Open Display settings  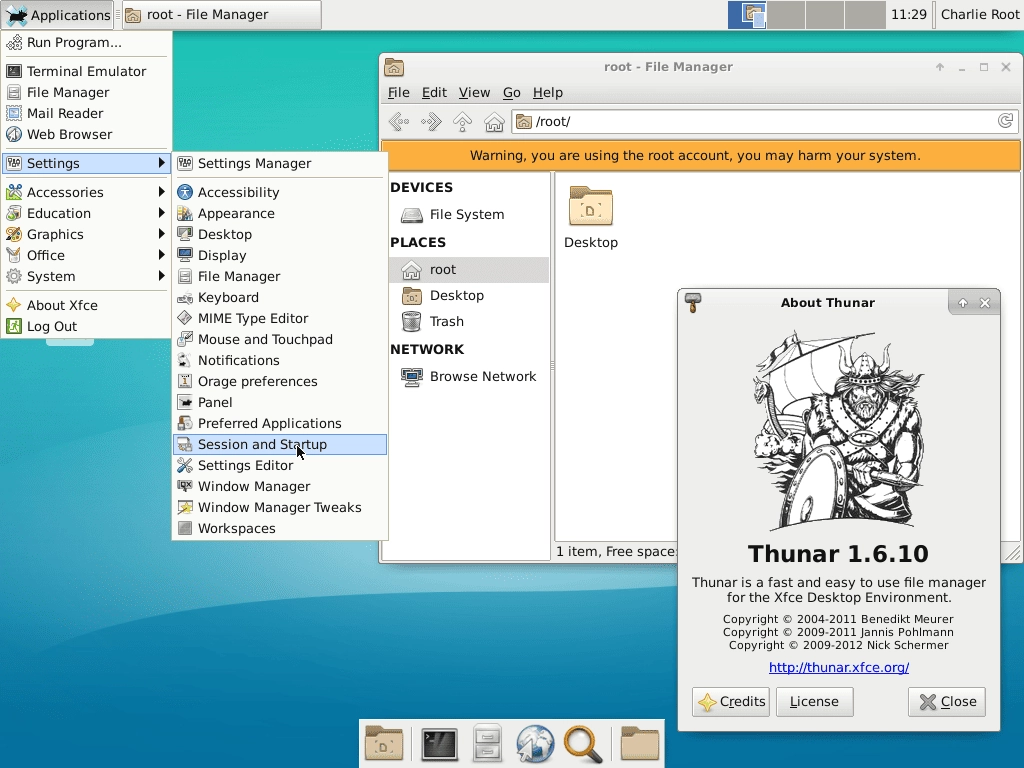pyautogui.click(x=280, y=255)
